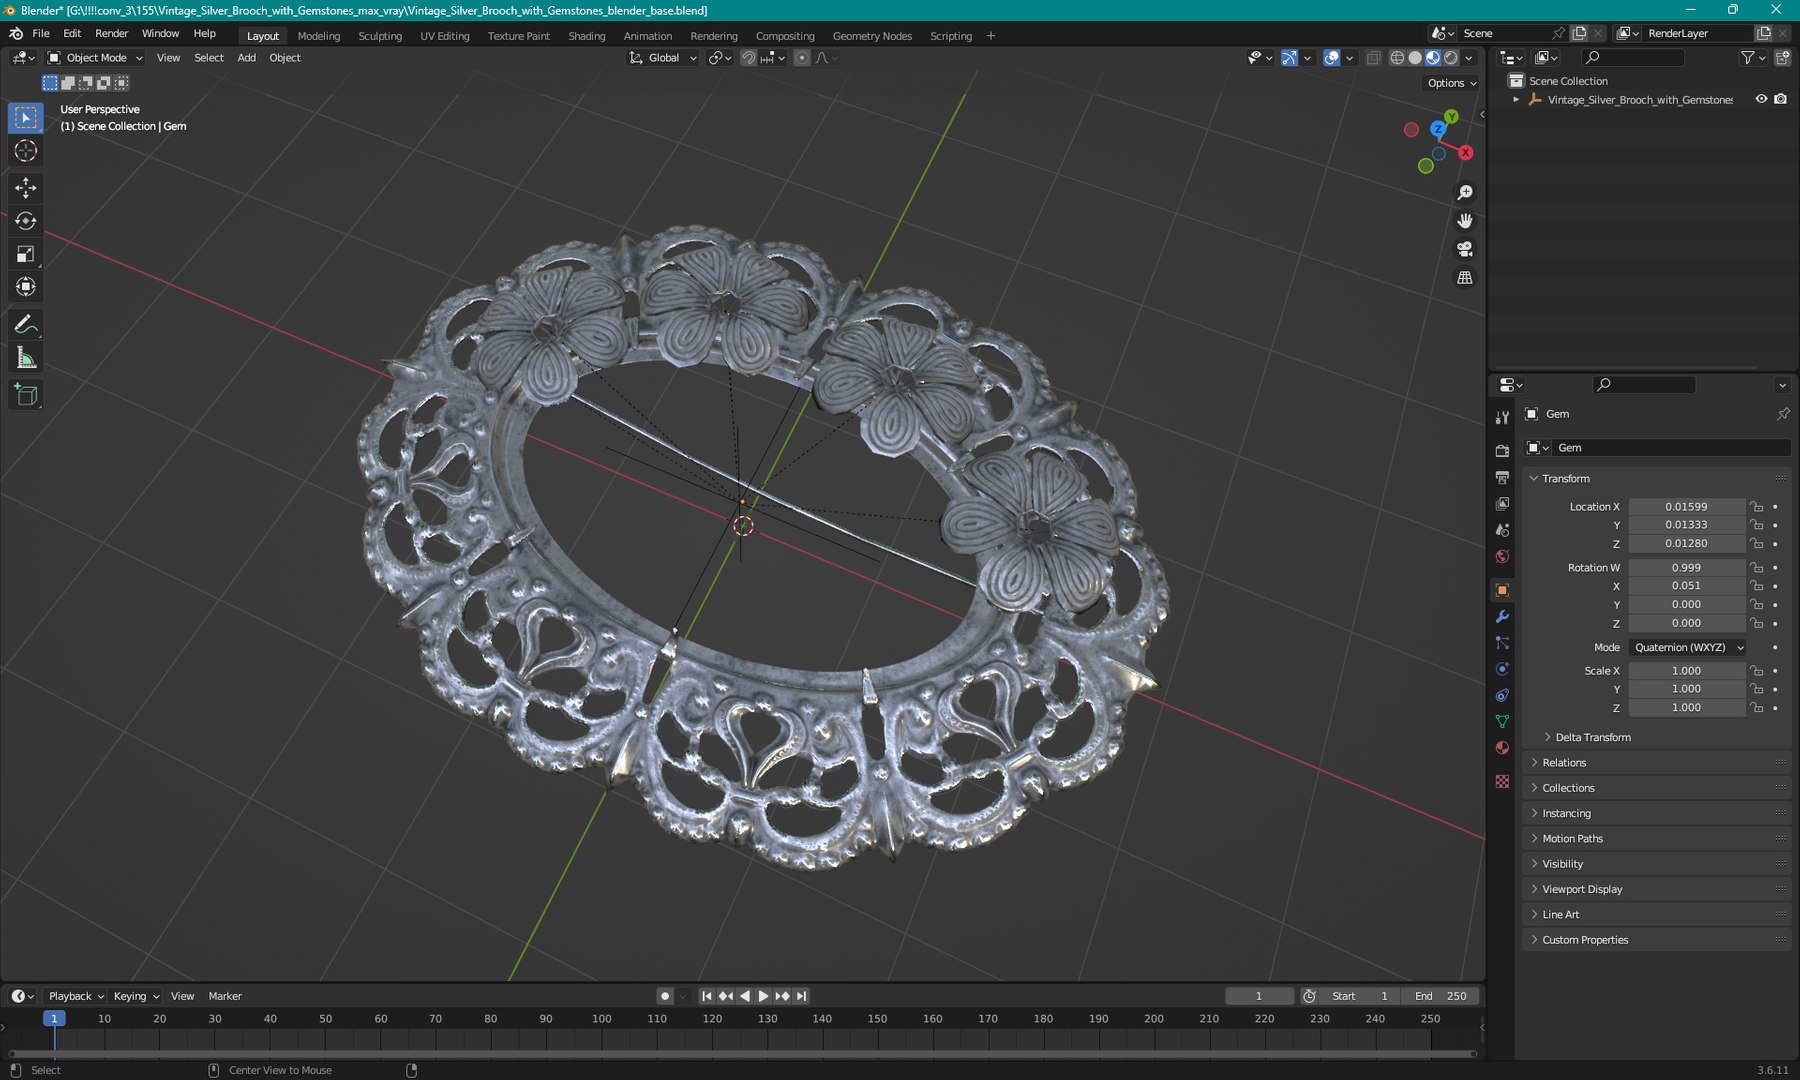Click the pan view hand icon

tap(1465, 220)
